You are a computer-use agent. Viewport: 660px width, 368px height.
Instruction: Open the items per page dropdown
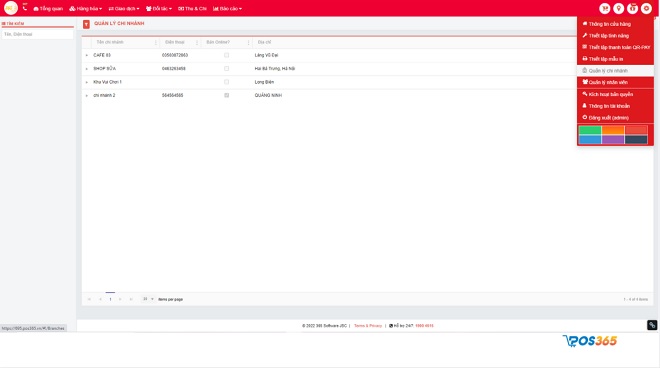click(148, 299)
